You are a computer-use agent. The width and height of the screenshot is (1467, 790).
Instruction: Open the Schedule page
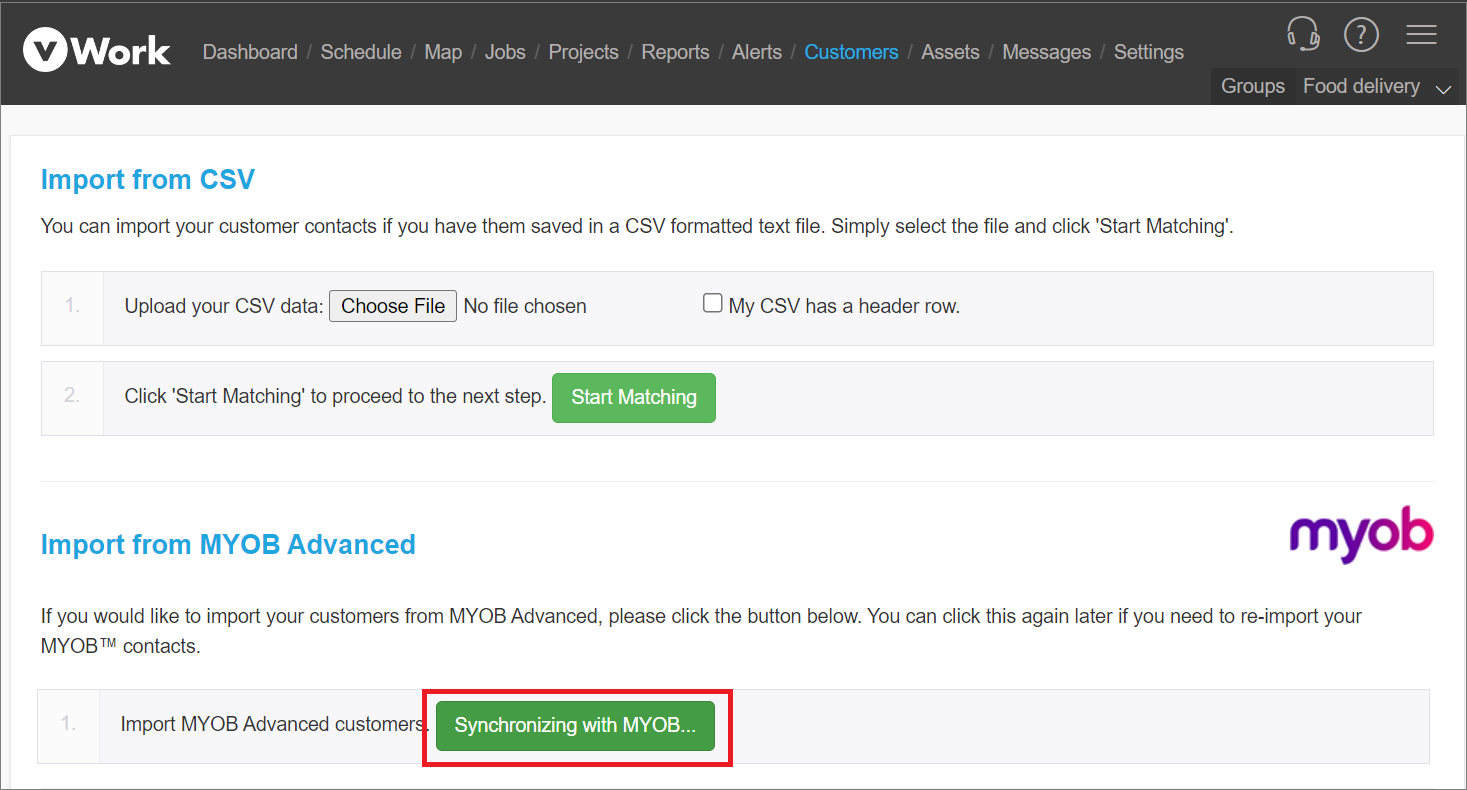[x=361, y=52]
